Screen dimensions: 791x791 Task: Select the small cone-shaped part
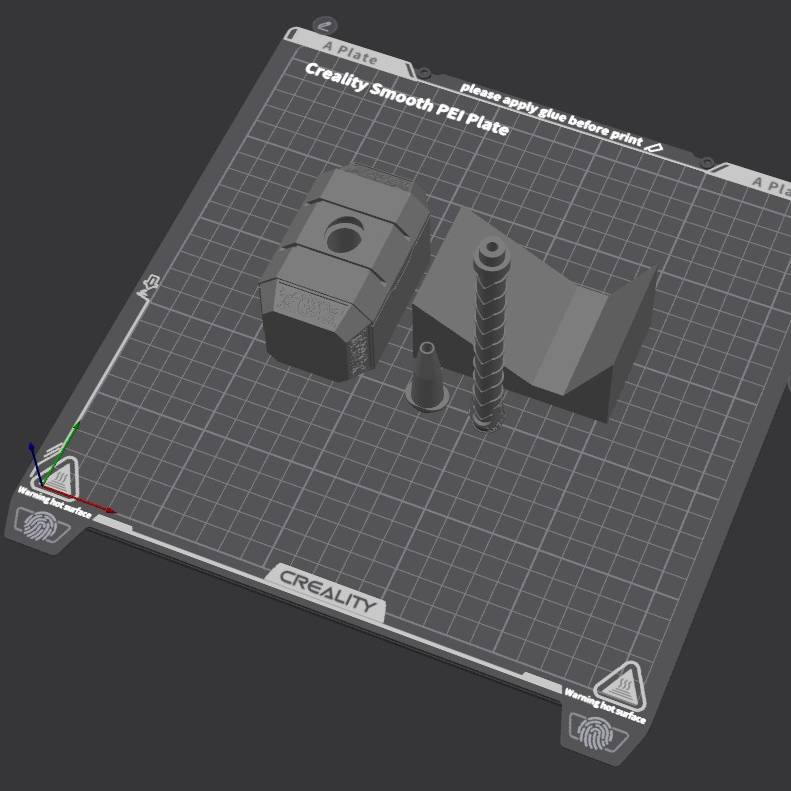point(427,376)
